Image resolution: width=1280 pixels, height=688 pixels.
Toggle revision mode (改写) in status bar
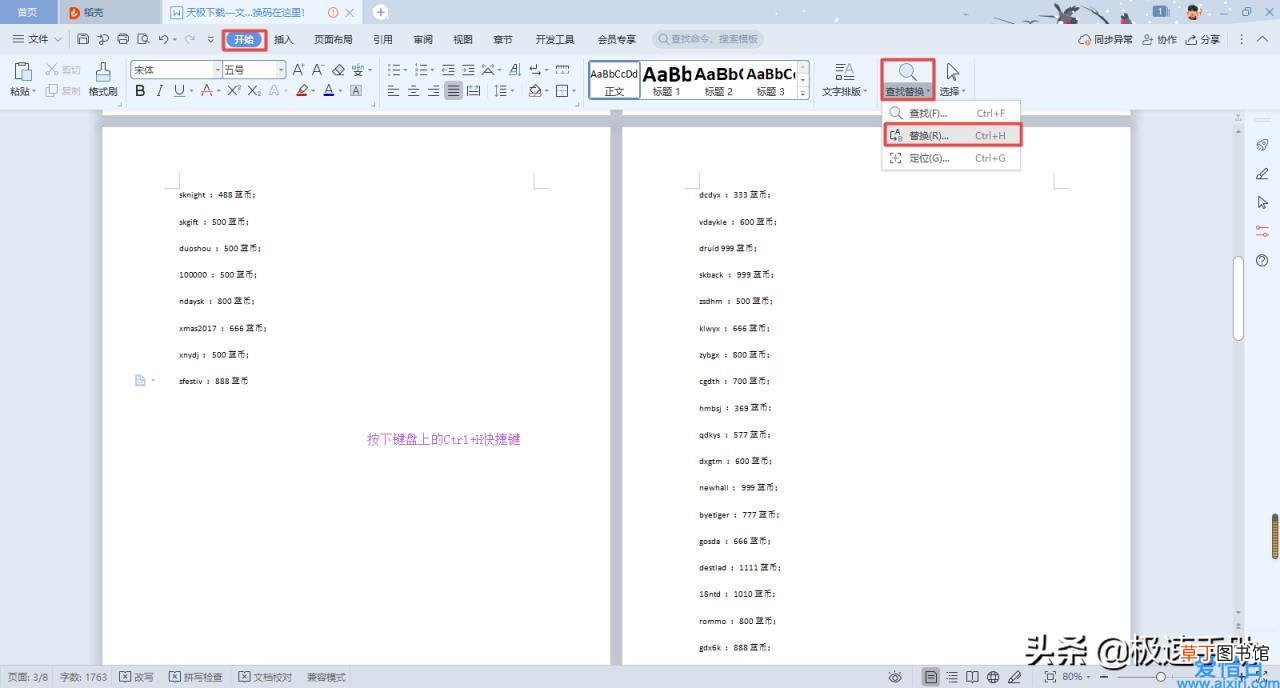(137, 677)
